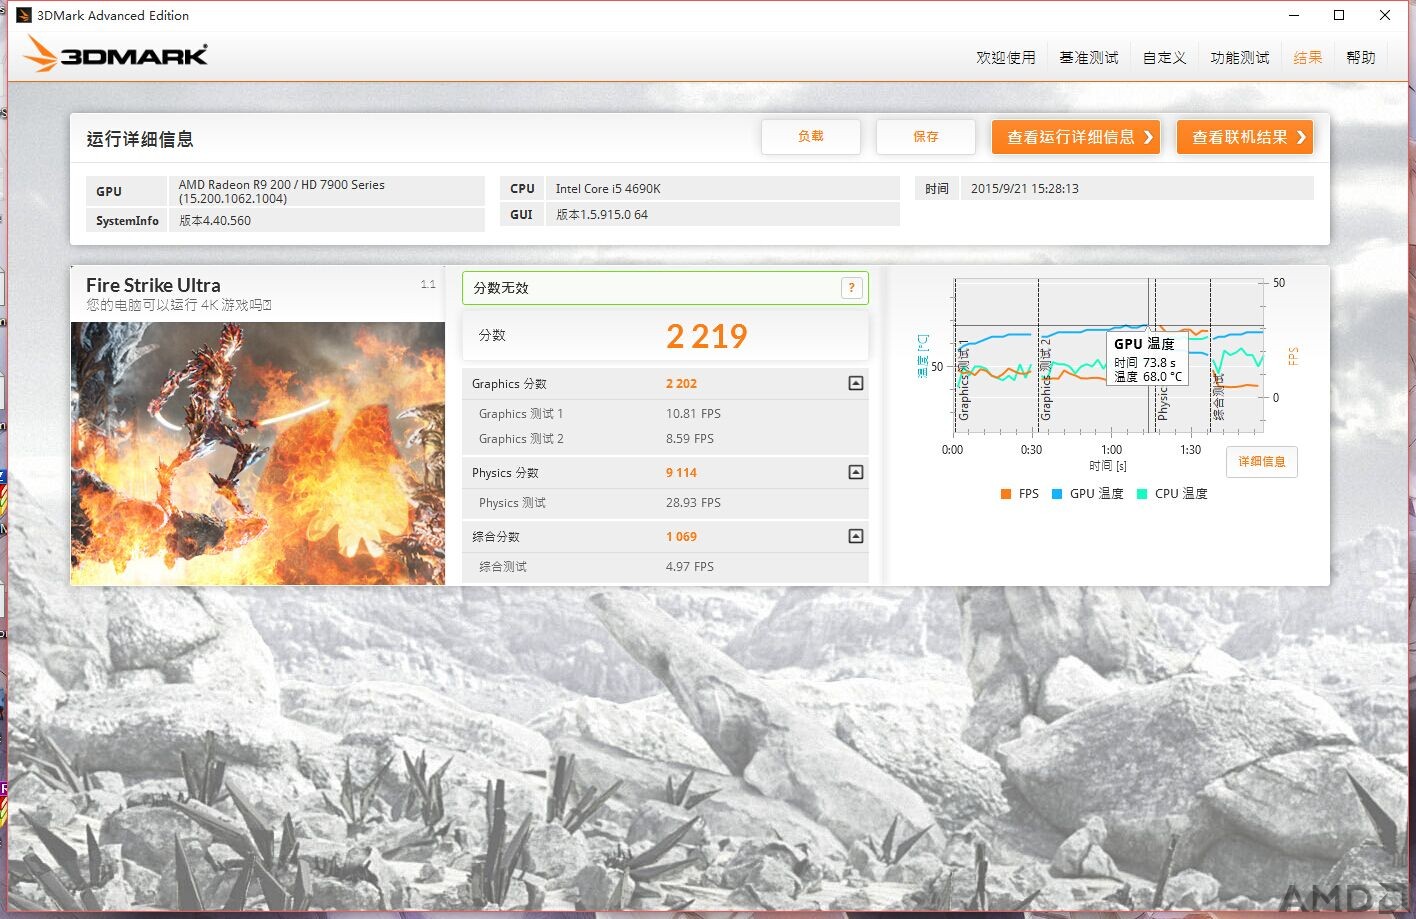Open 查看运行详细信息 button
This screenshot has width=1416, height=919.
click(1076, 137)
